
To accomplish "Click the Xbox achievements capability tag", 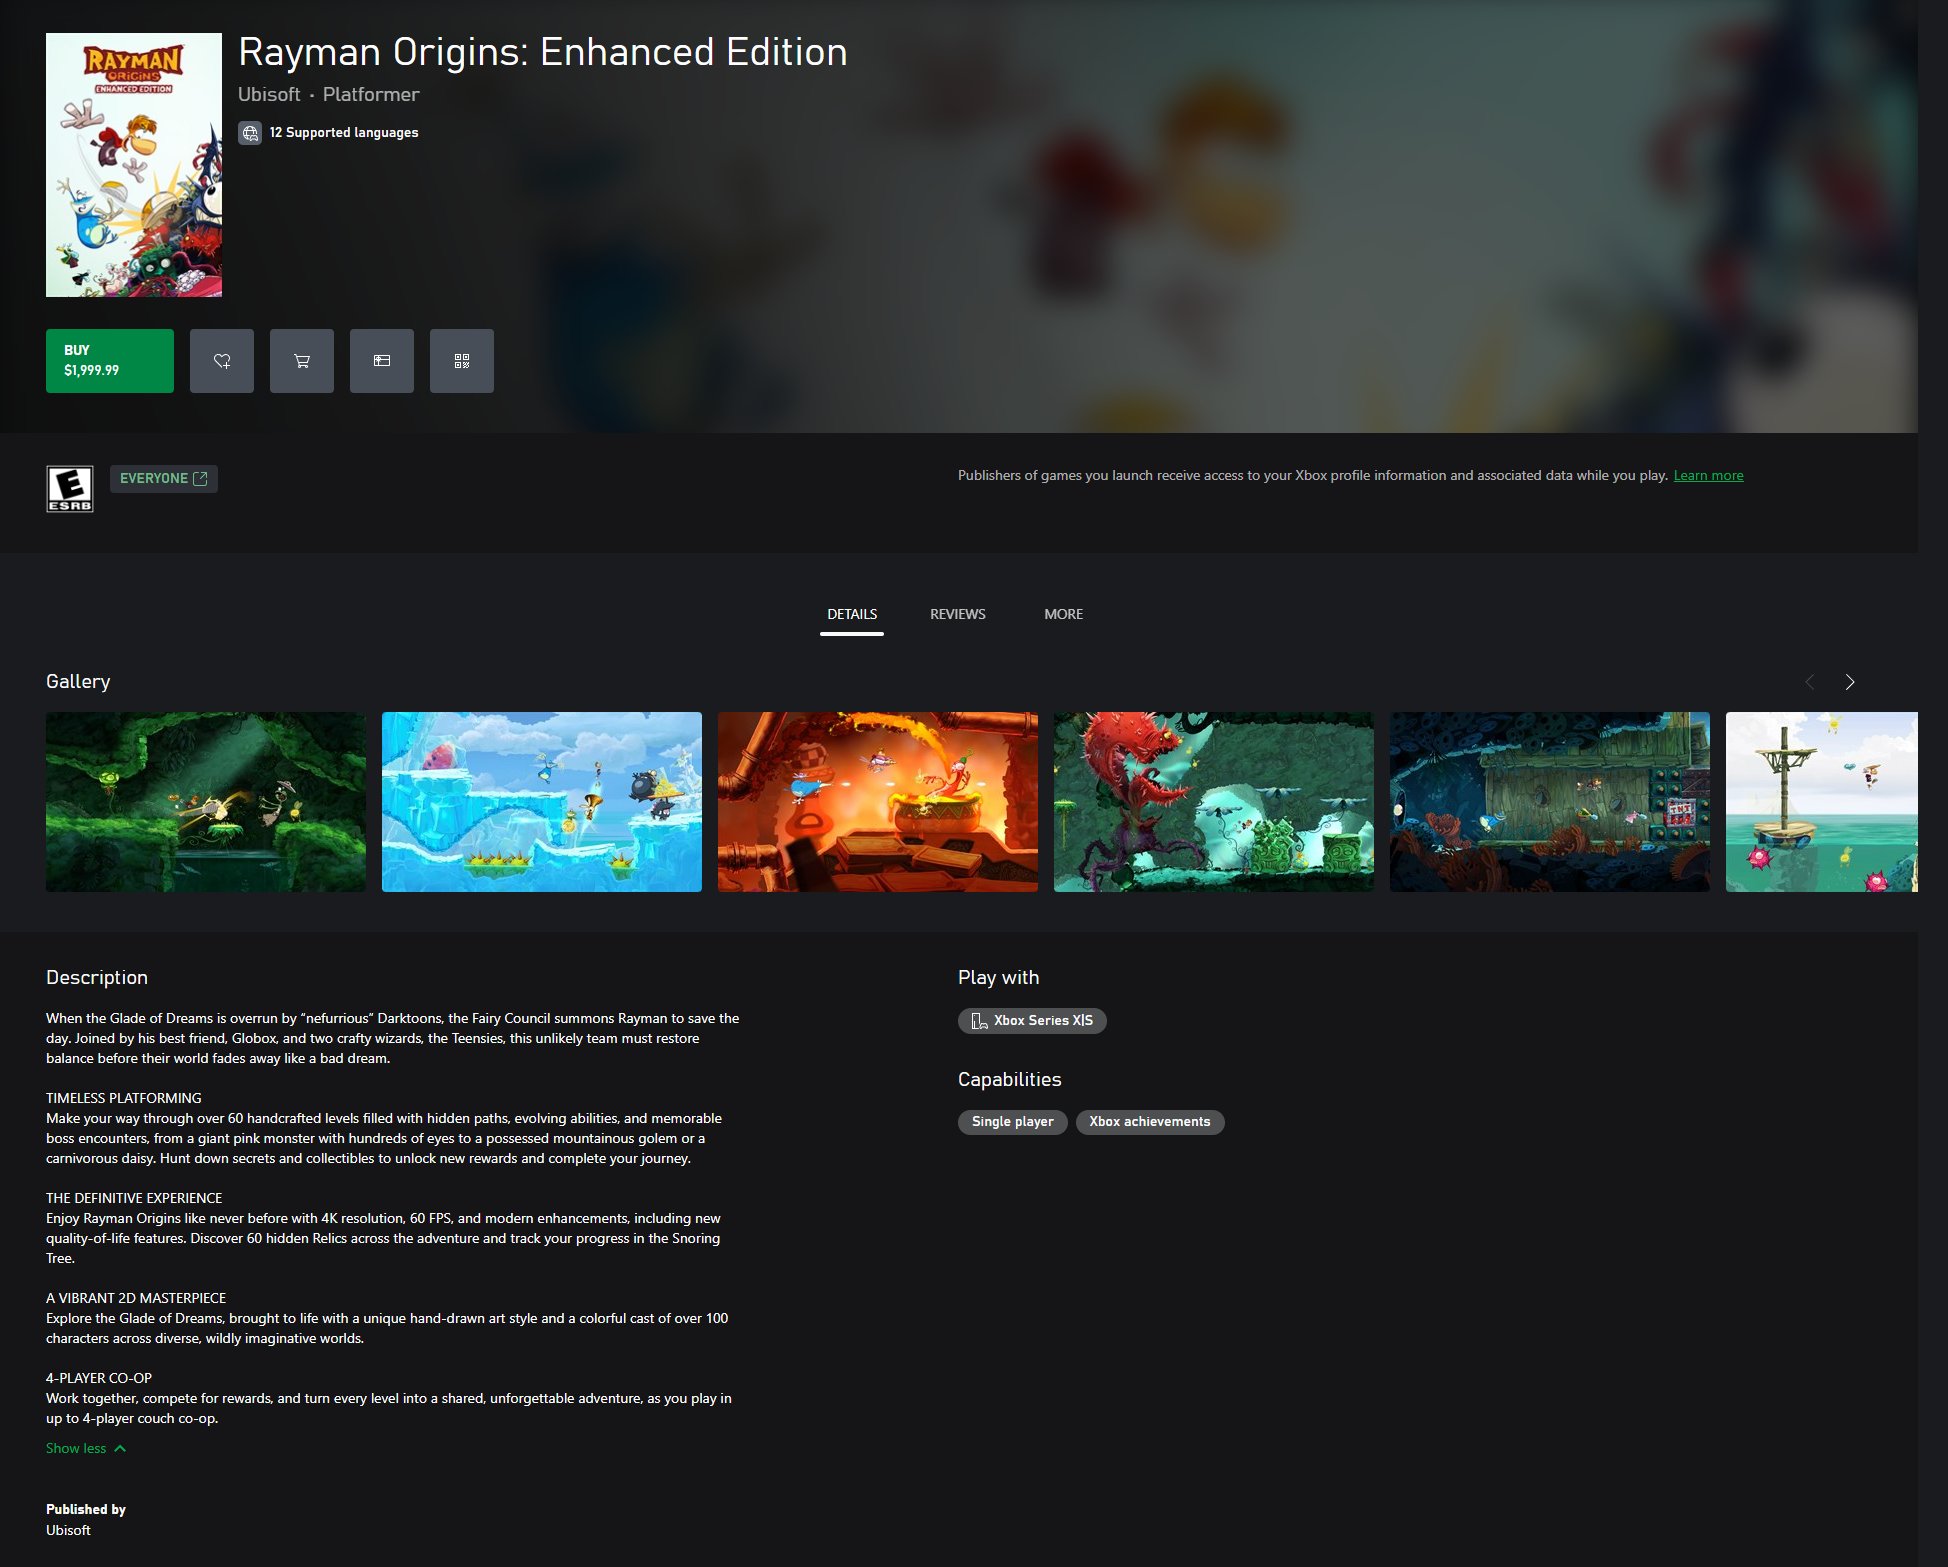I will 1150,1122.
